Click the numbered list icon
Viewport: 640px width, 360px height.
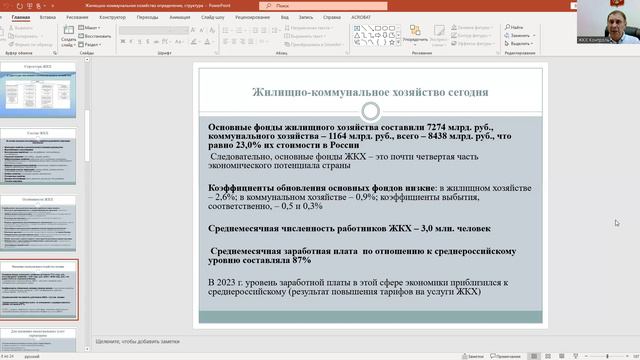pyautogui.click(x=240, y=31)
